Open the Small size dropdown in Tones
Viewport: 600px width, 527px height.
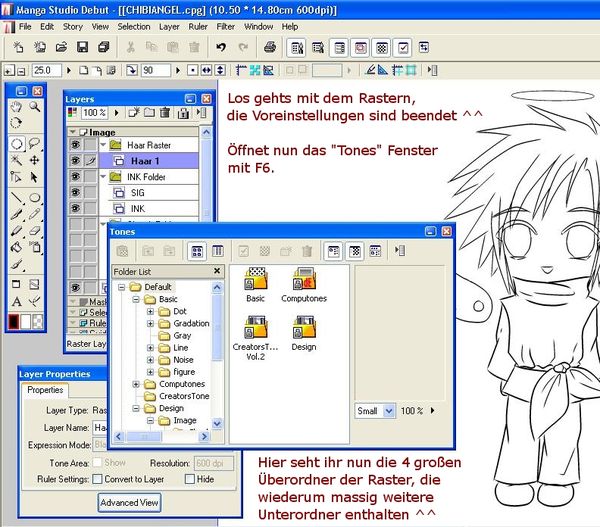point(389,411)
